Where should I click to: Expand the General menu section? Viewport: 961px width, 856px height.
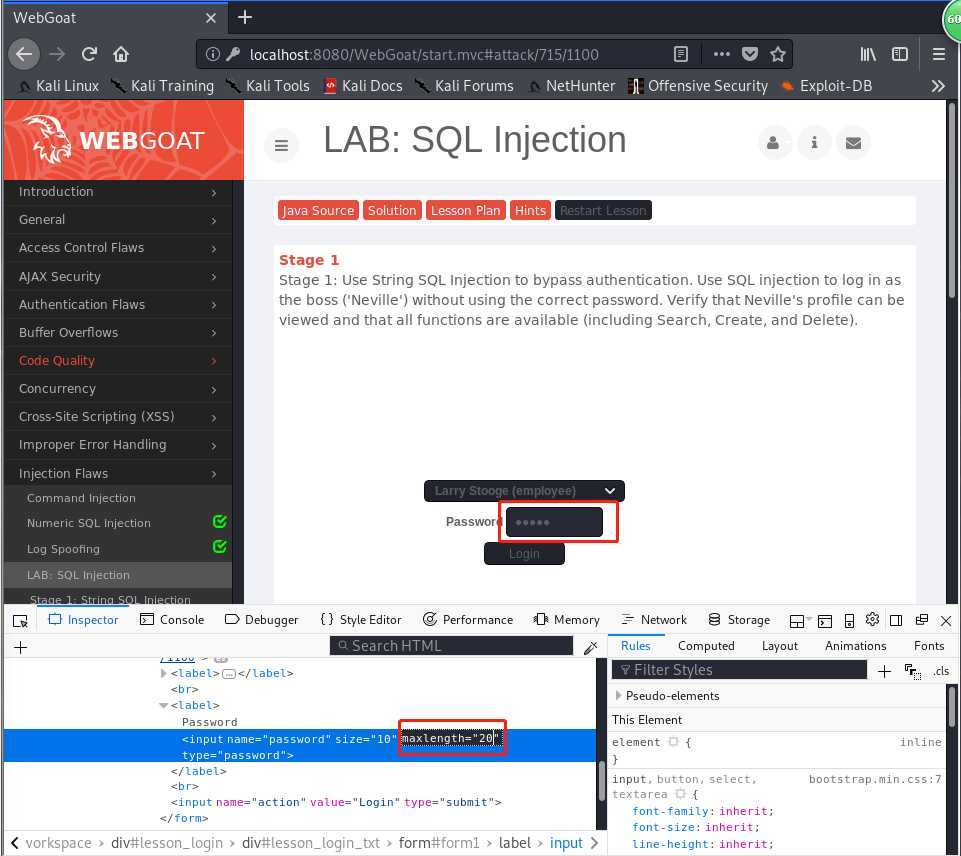click(x=118, y=219)
